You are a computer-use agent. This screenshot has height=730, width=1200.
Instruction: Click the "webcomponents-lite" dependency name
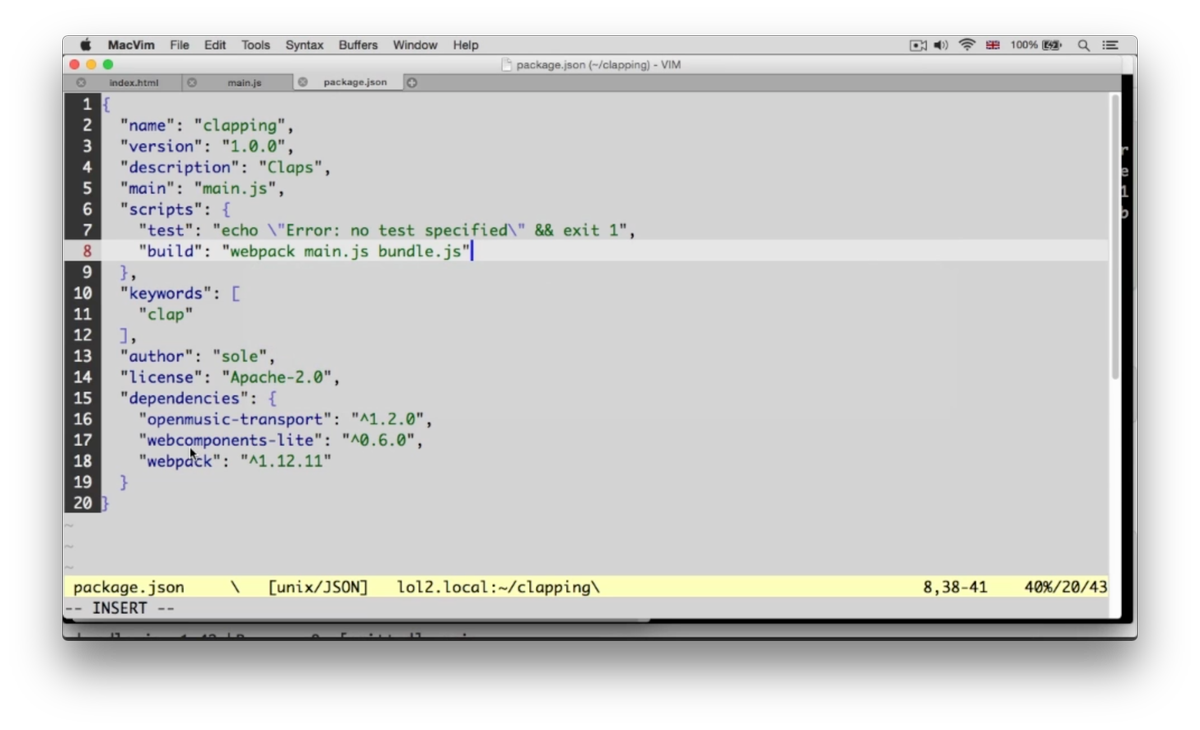coord(231,440)
